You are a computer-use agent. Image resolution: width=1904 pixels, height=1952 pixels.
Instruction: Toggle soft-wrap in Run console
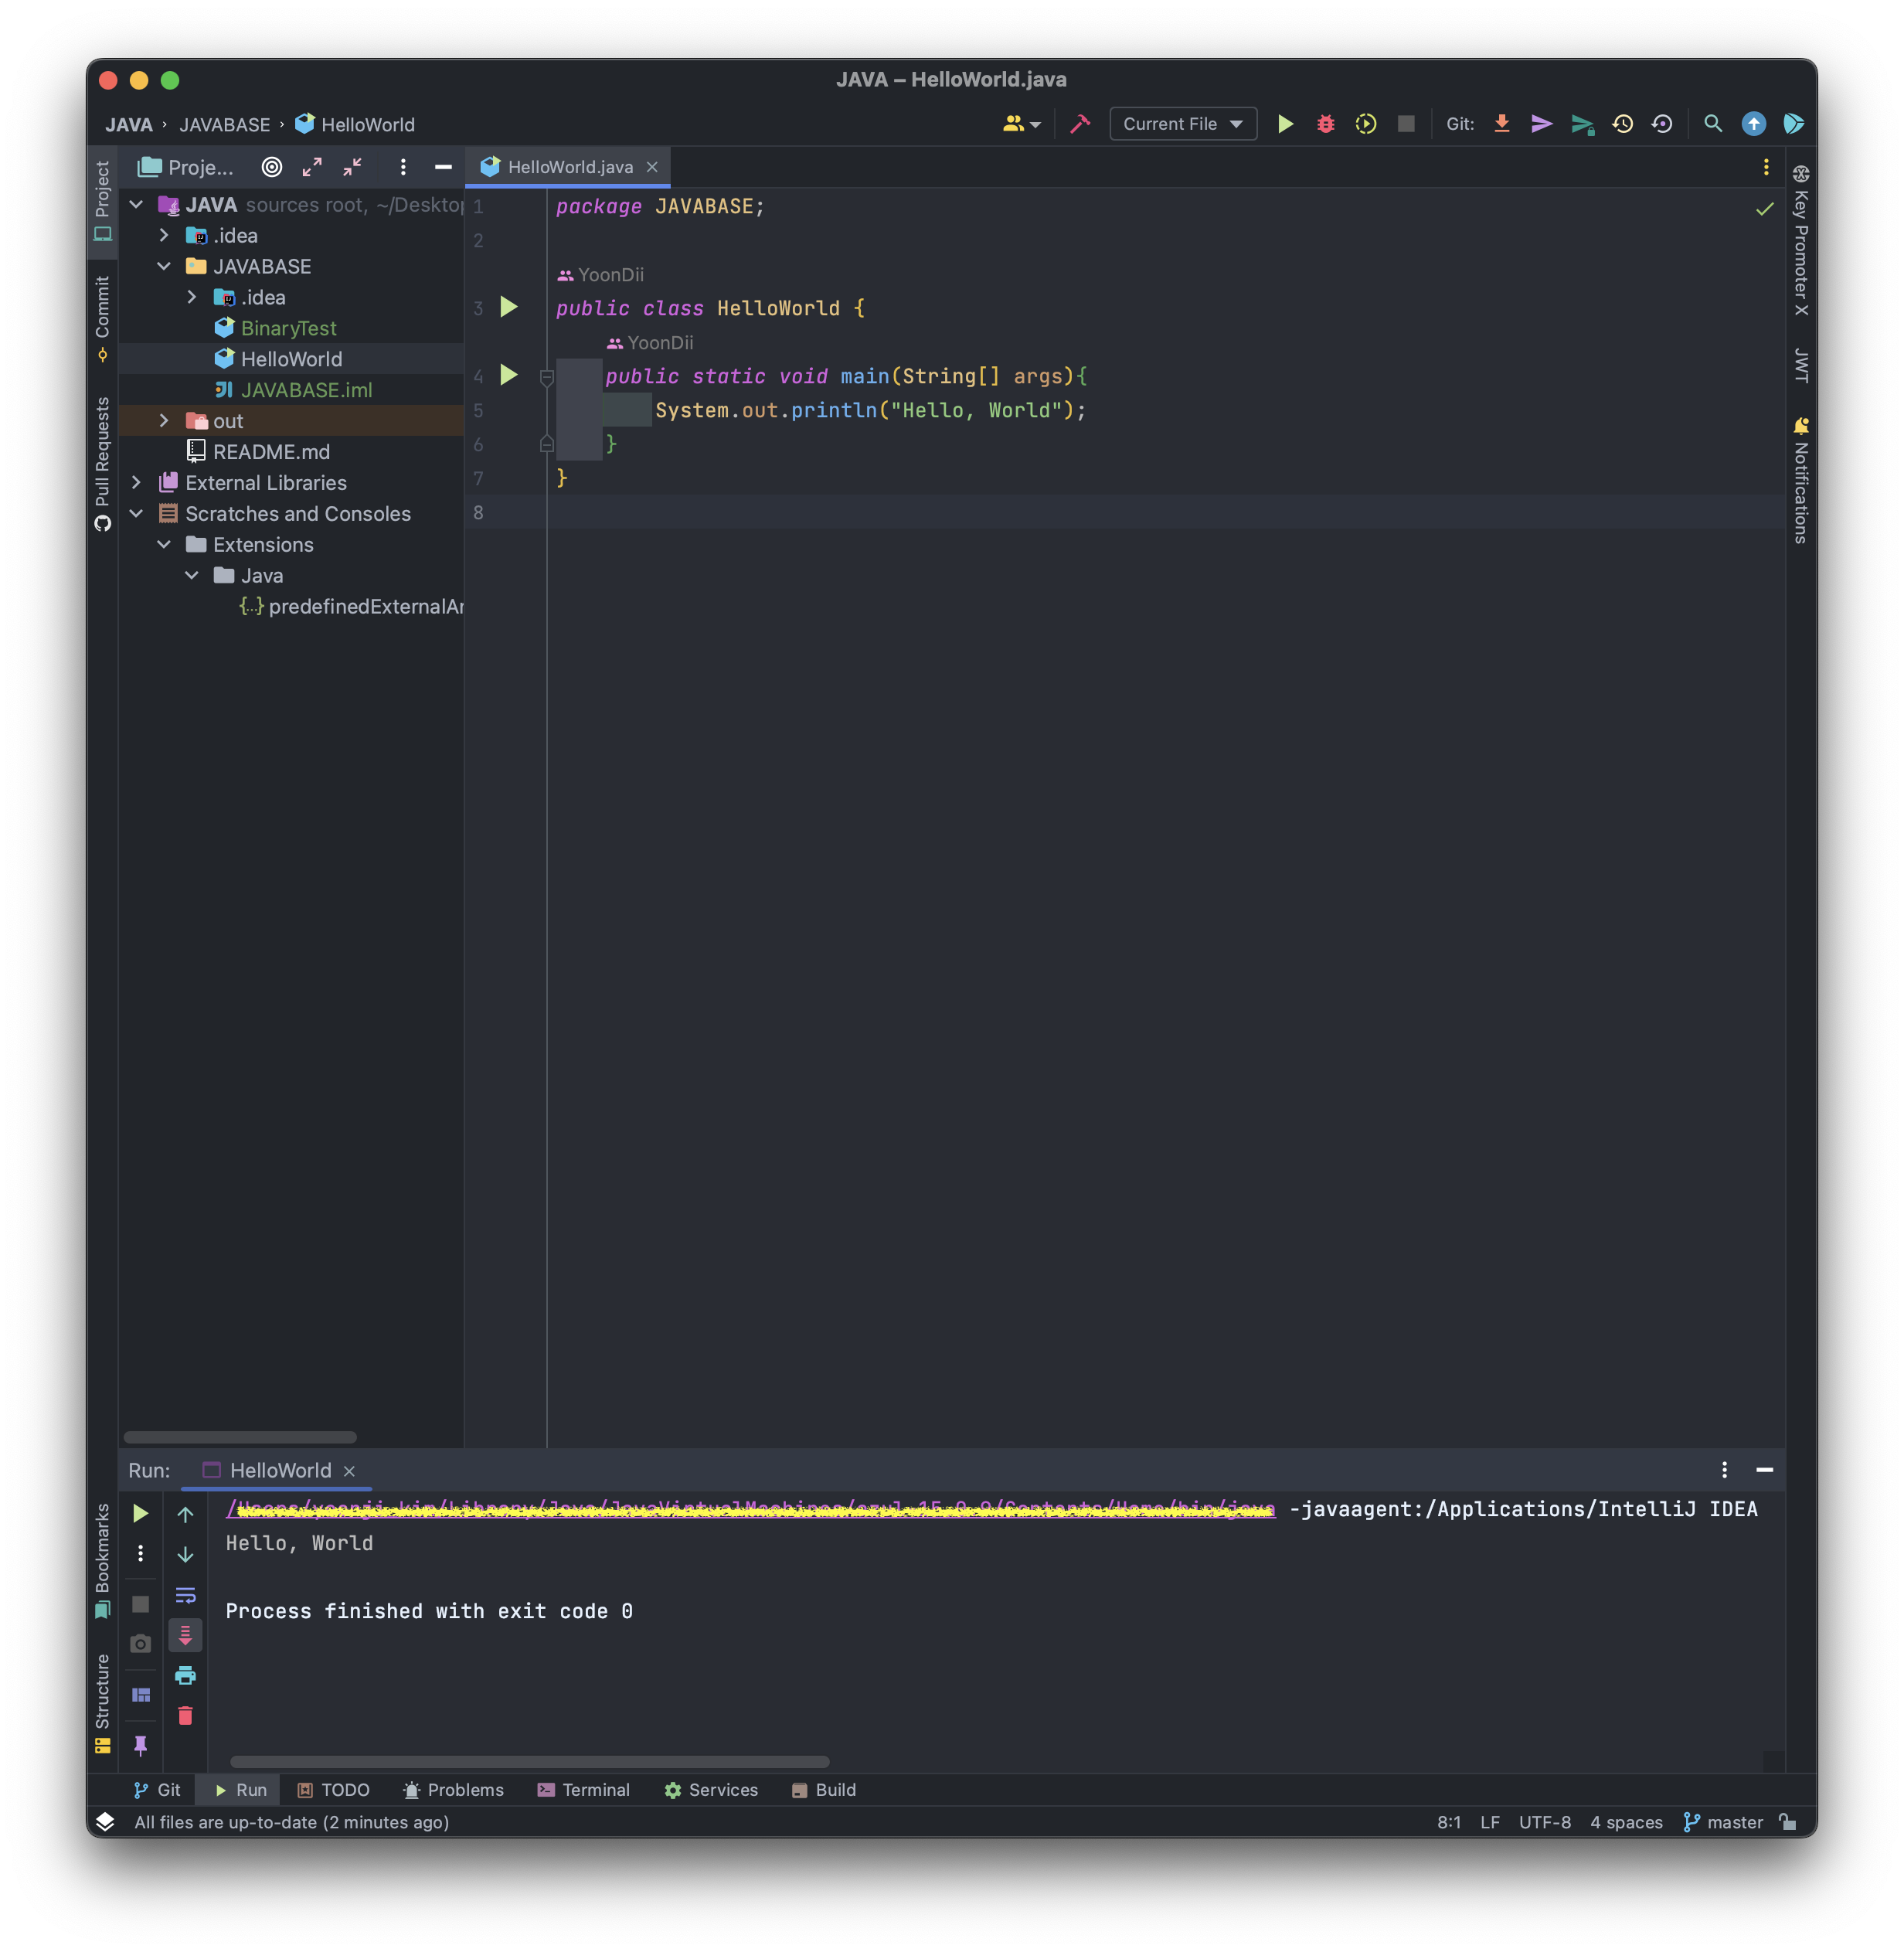(185, 1595)
